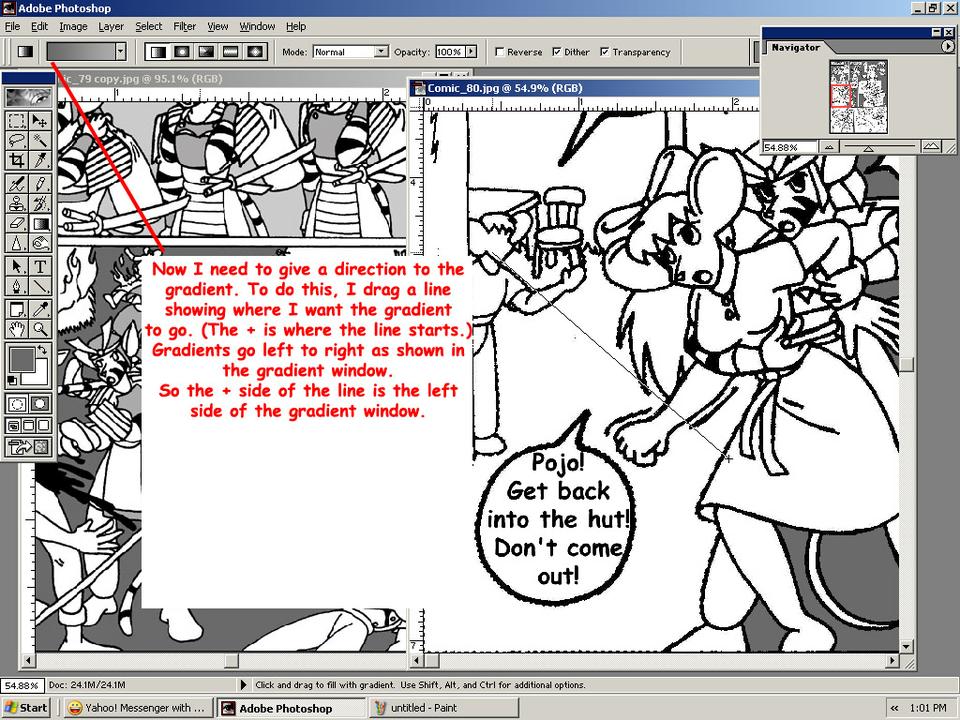Switch to Full Screen Mode
The height and width of the screenshot is (720, 960).
coord(43,425)
